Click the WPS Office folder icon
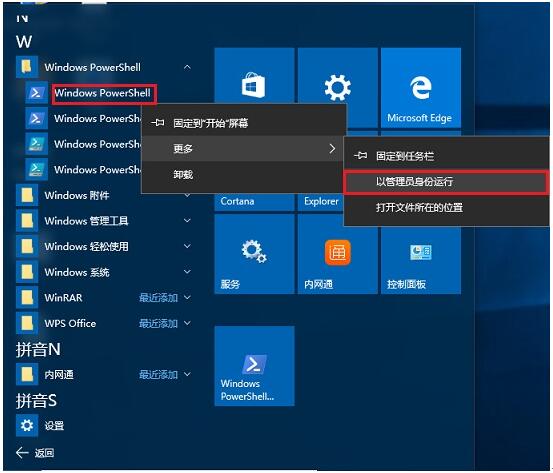This screenshot has width=553, height=473. click(x=27, y=323)
